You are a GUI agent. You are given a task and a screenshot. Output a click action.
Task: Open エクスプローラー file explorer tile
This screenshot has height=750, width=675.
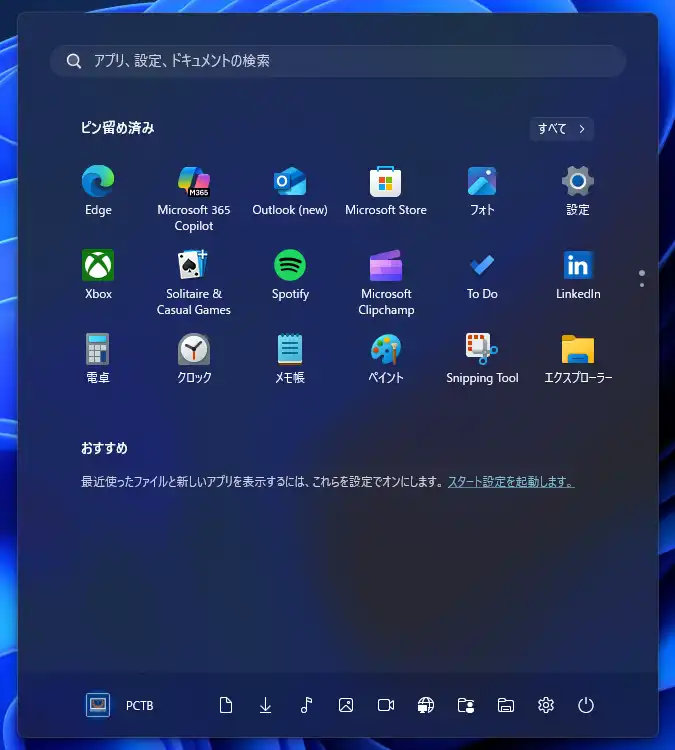(x=578, y=359)
